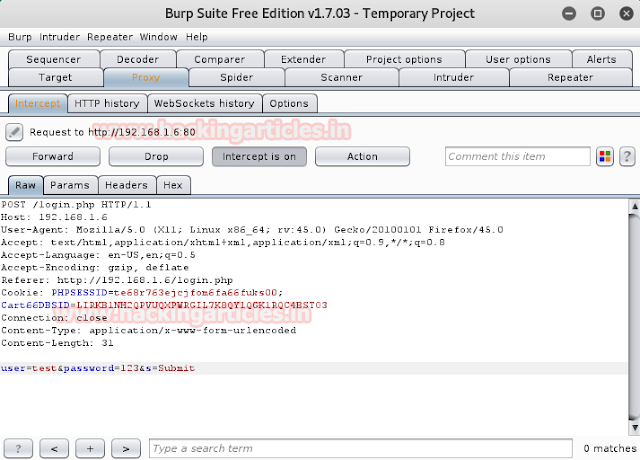Click the Forward button
Image resolution: width=640 pixels, height=460 pixels.
tap(53, 156)
